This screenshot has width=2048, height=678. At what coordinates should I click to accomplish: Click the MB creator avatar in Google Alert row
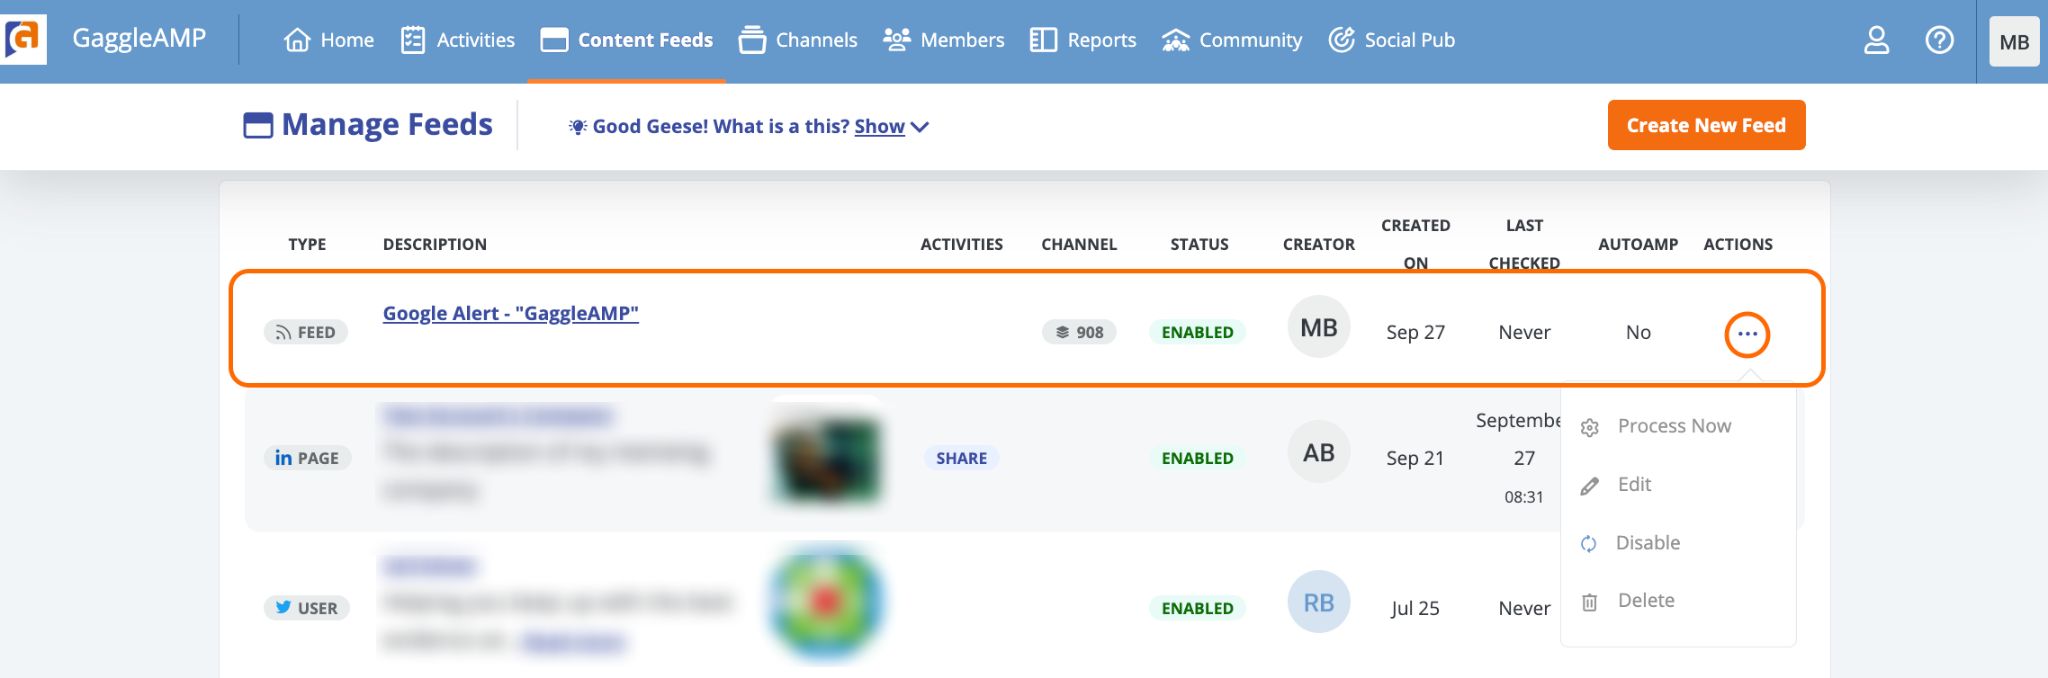tap(1318, 327)
